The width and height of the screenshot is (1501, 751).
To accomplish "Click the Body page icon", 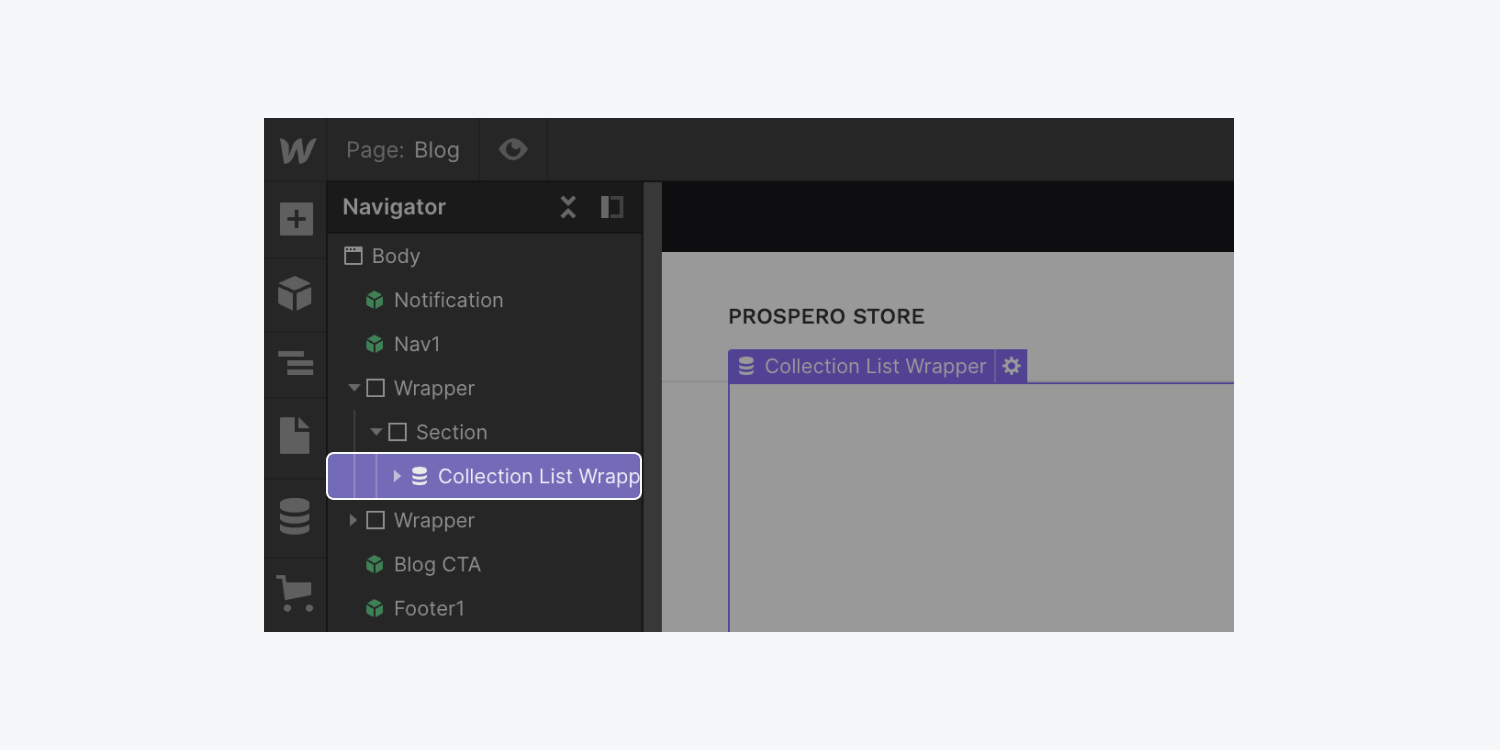I will [353, 256].
